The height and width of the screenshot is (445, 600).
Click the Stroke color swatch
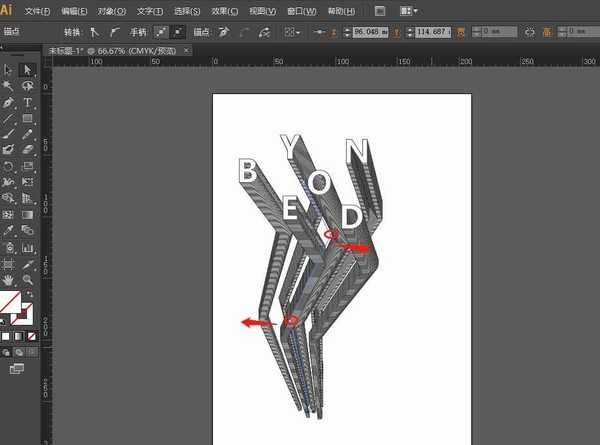coord(25,315)
